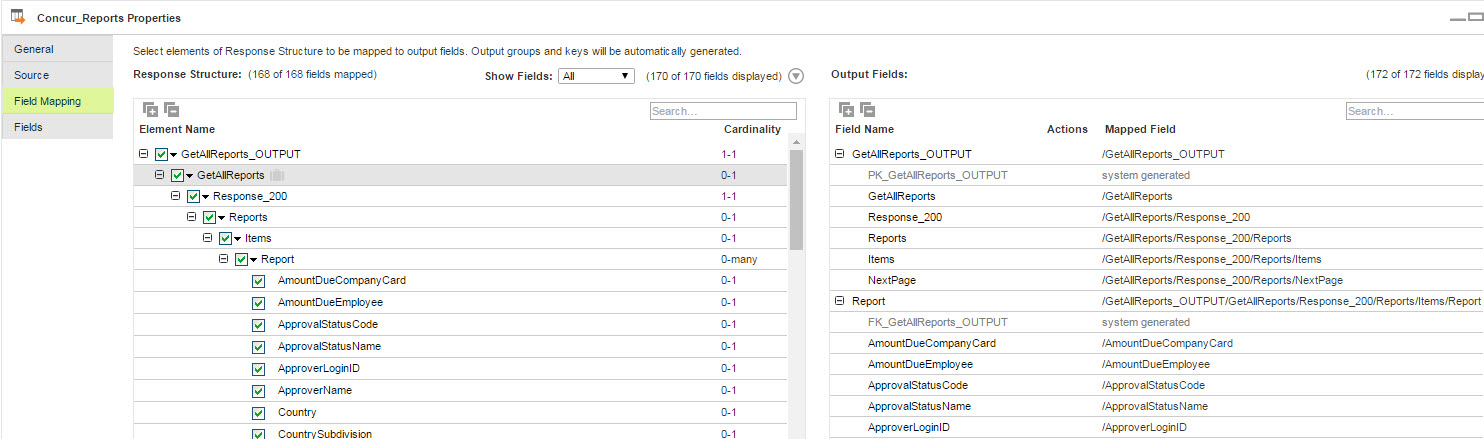Image resolution: width=1484 pixels, height=439 pixels.
Task: Open the Show Fields dropdown
Action: click(x=596, y=76)
